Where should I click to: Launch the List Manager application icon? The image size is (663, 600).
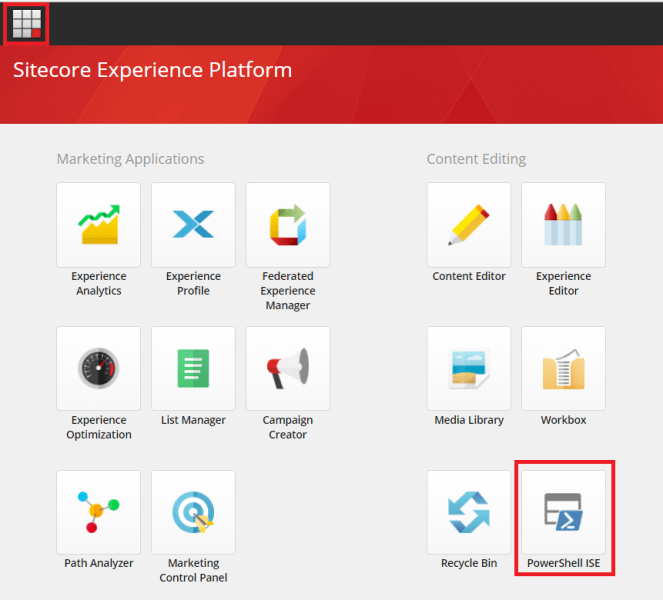193,368
